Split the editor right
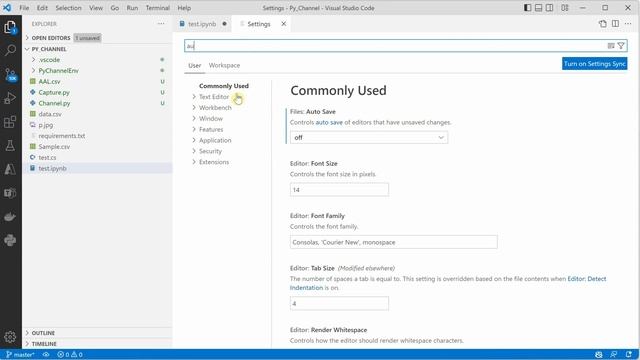 (x=615, y=24)
